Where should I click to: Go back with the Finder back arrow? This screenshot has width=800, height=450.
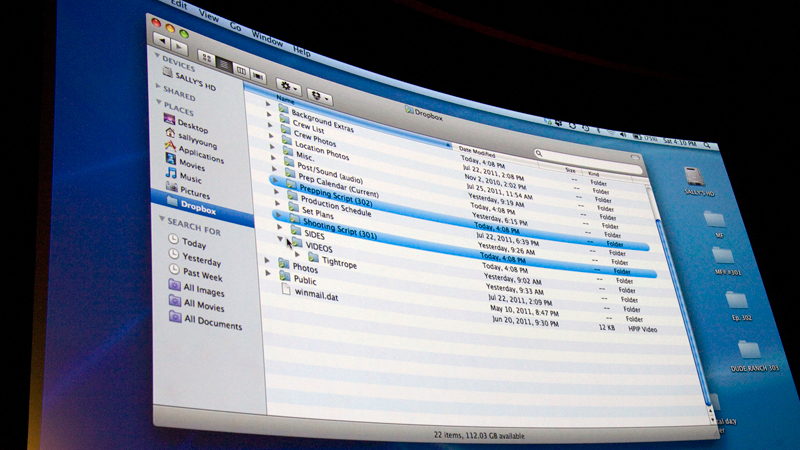click(x=163, y=41)
